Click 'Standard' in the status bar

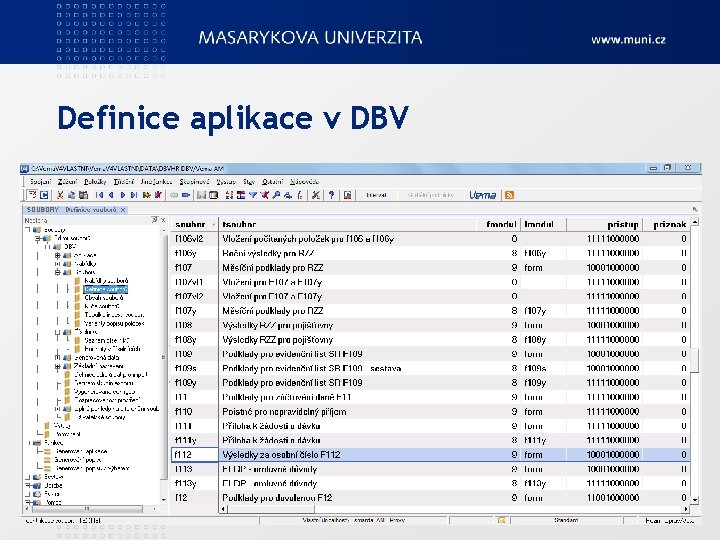click(x=566, y=520)
